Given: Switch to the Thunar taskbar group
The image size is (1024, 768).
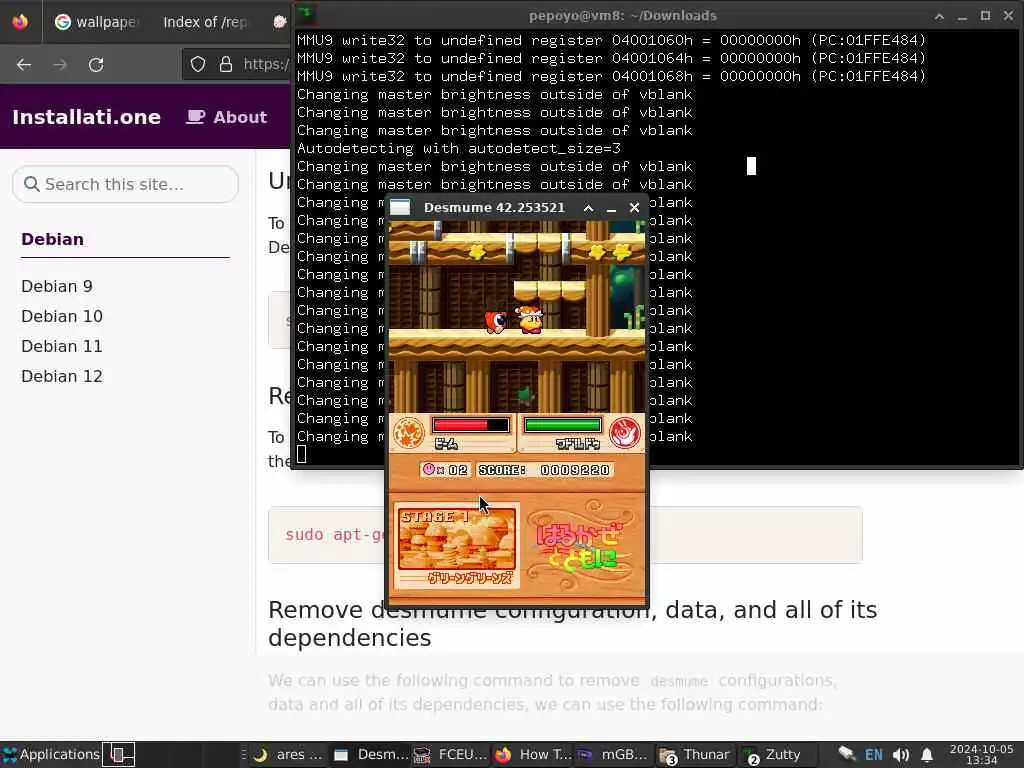Looking at the screenshot, I should pos(695,754).
